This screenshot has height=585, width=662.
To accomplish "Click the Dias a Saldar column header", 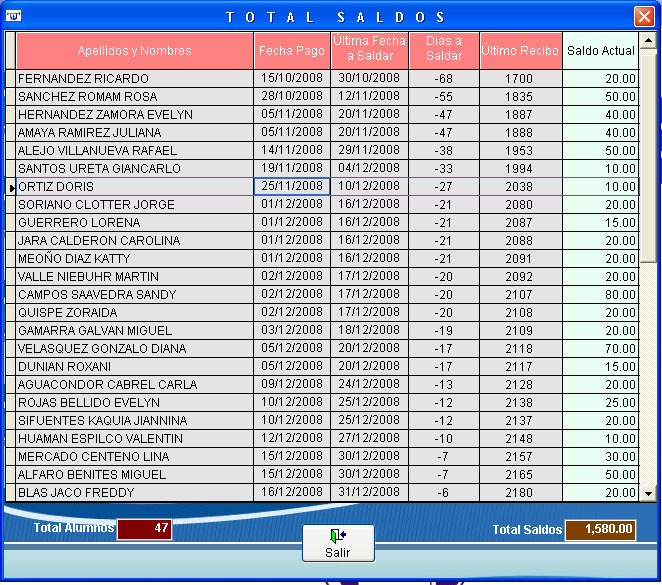I will coord(444,49).
